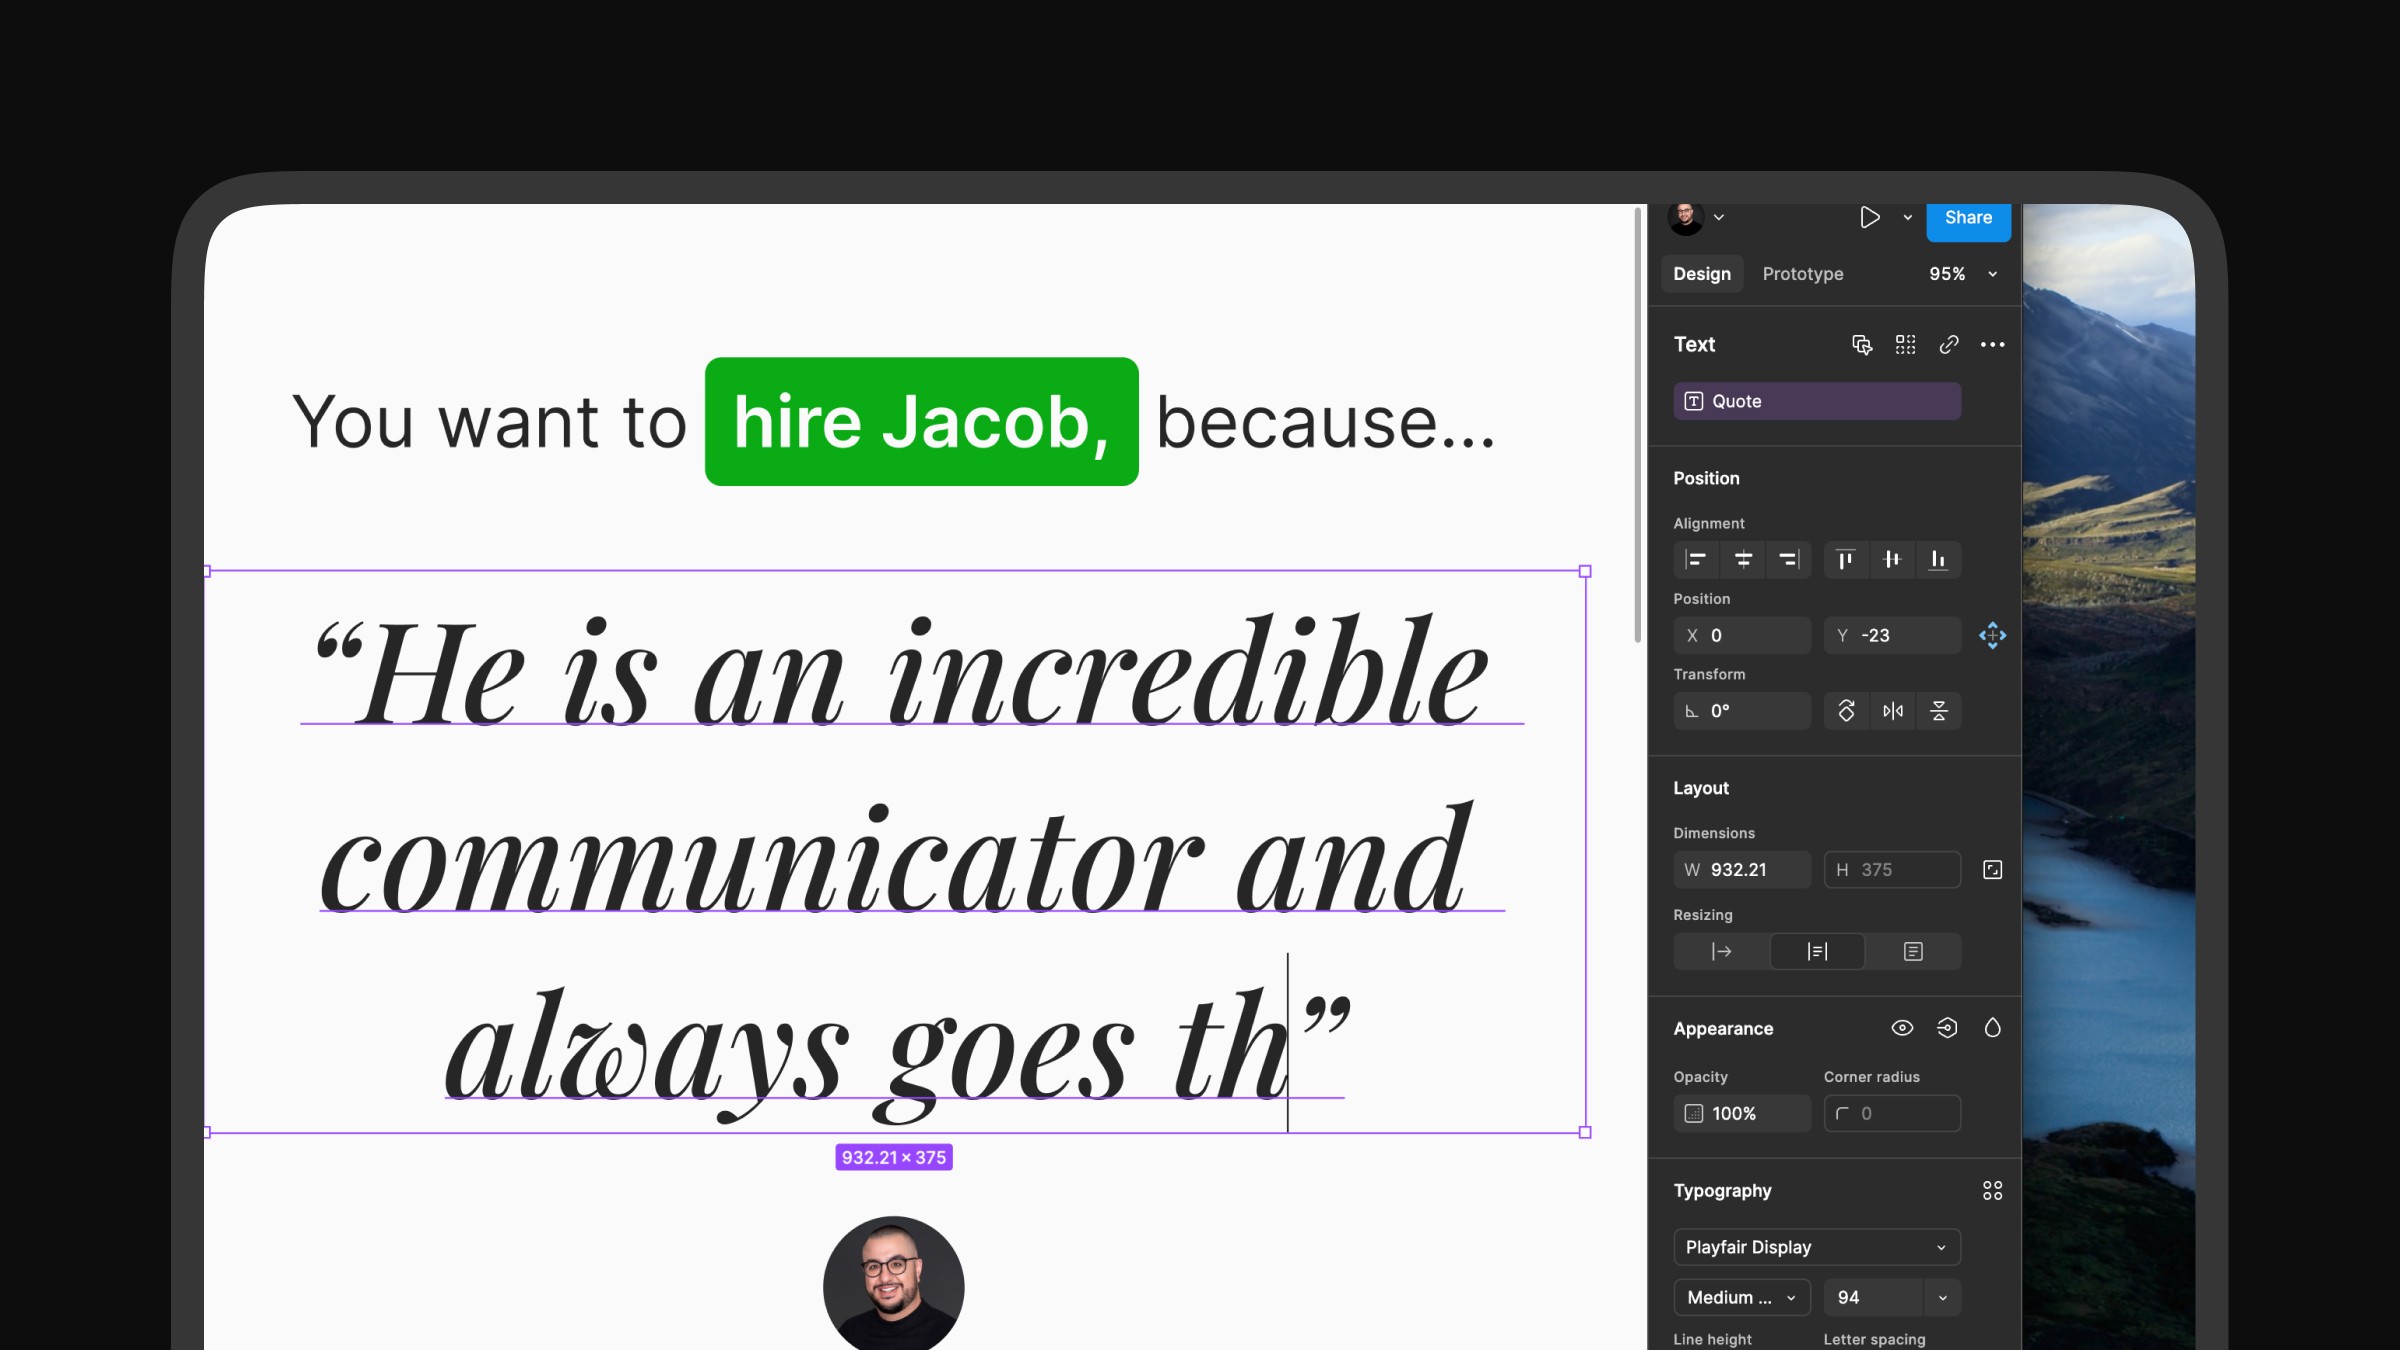
Task: Click the align bottom icon
Action: pos(1938,560)
